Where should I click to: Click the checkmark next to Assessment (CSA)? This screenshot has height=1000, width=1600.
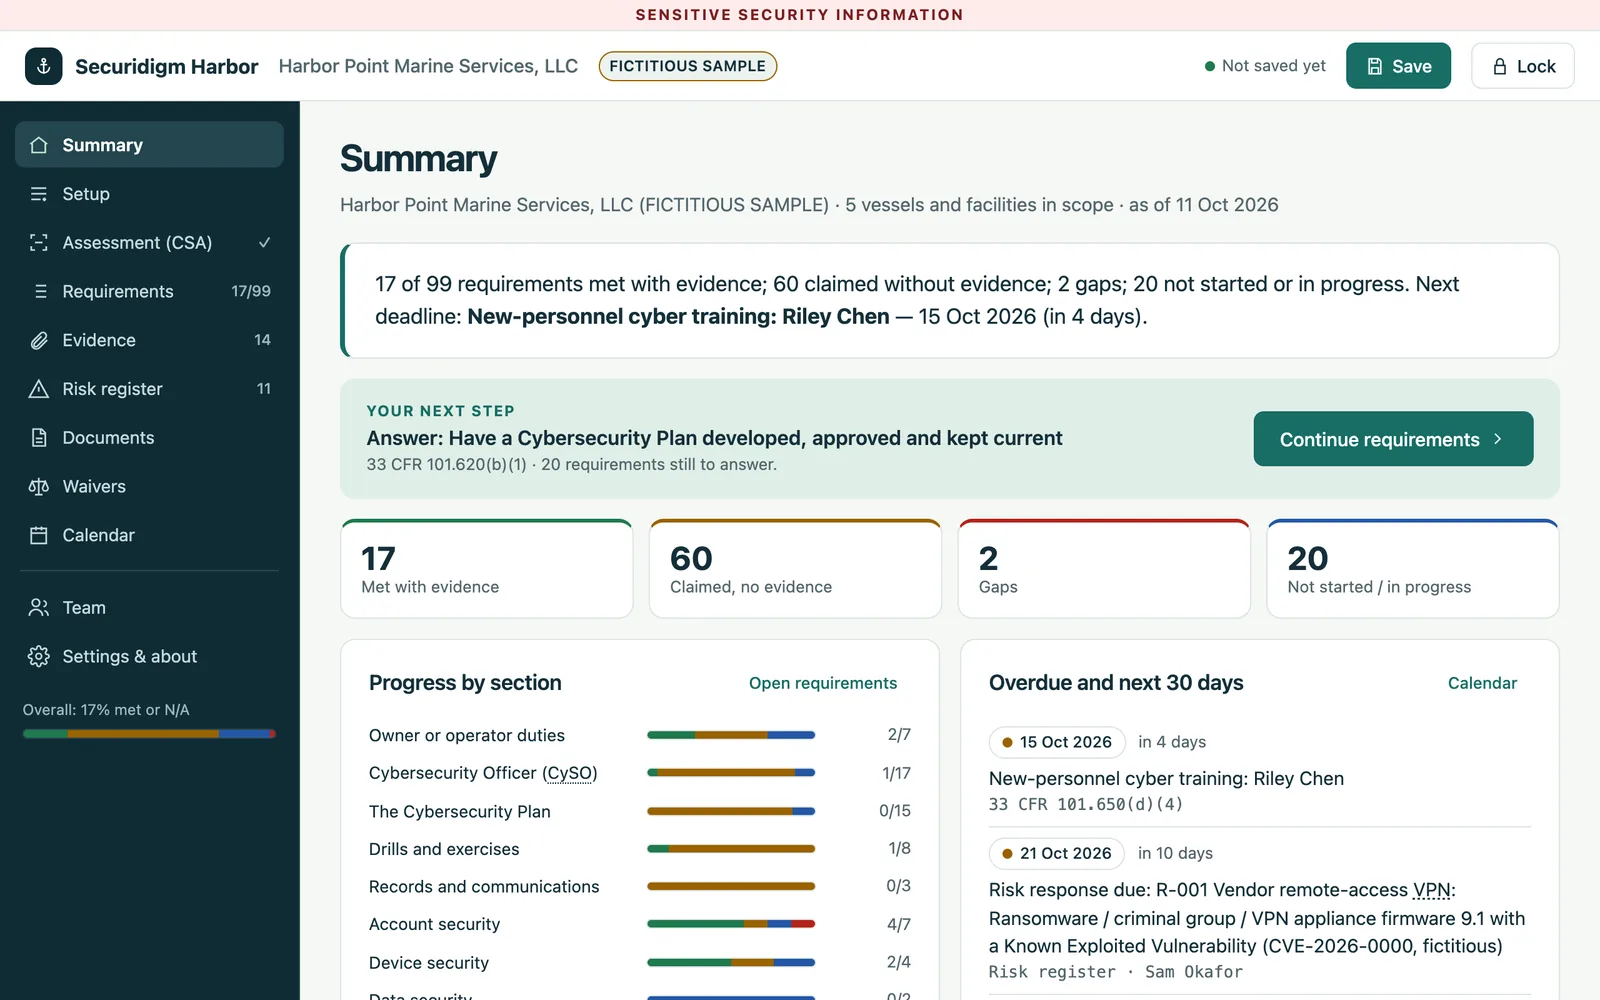tap(265, 242)
